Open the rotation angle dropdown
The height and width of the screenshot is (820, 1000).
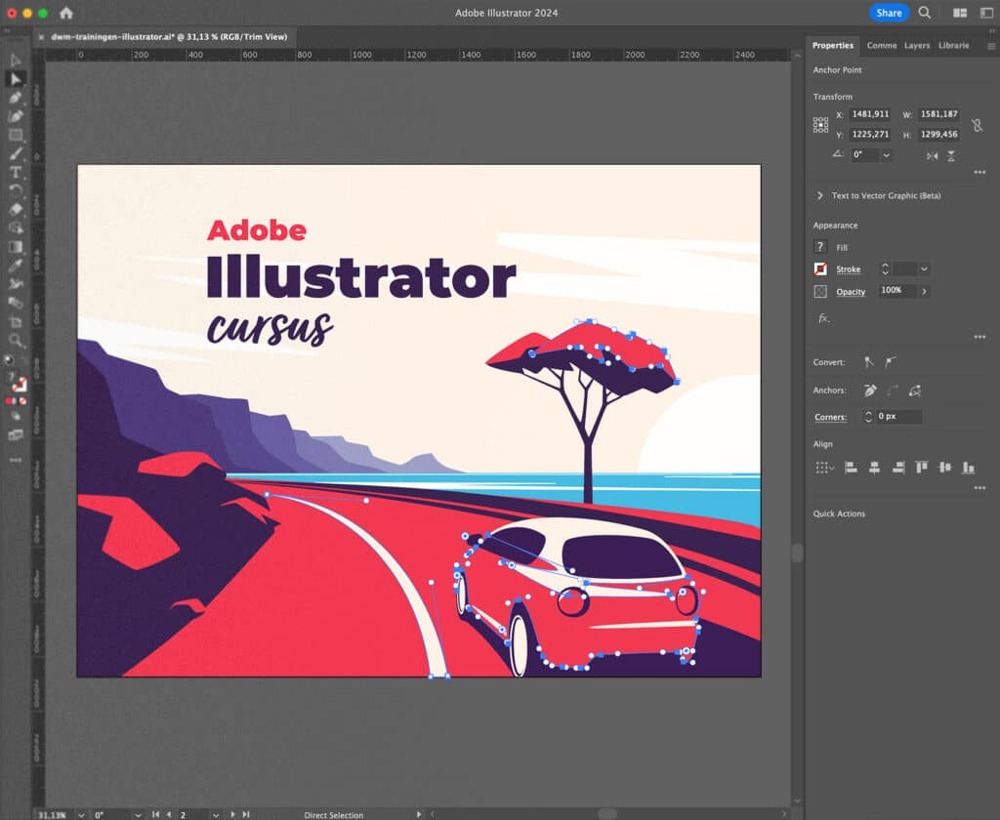pos(887,155)
